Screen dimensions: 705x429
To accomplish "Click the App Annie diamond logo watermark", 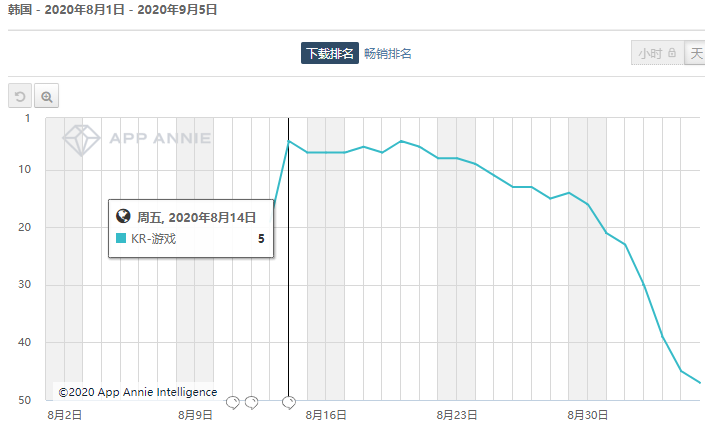I will tap(80, 140).
